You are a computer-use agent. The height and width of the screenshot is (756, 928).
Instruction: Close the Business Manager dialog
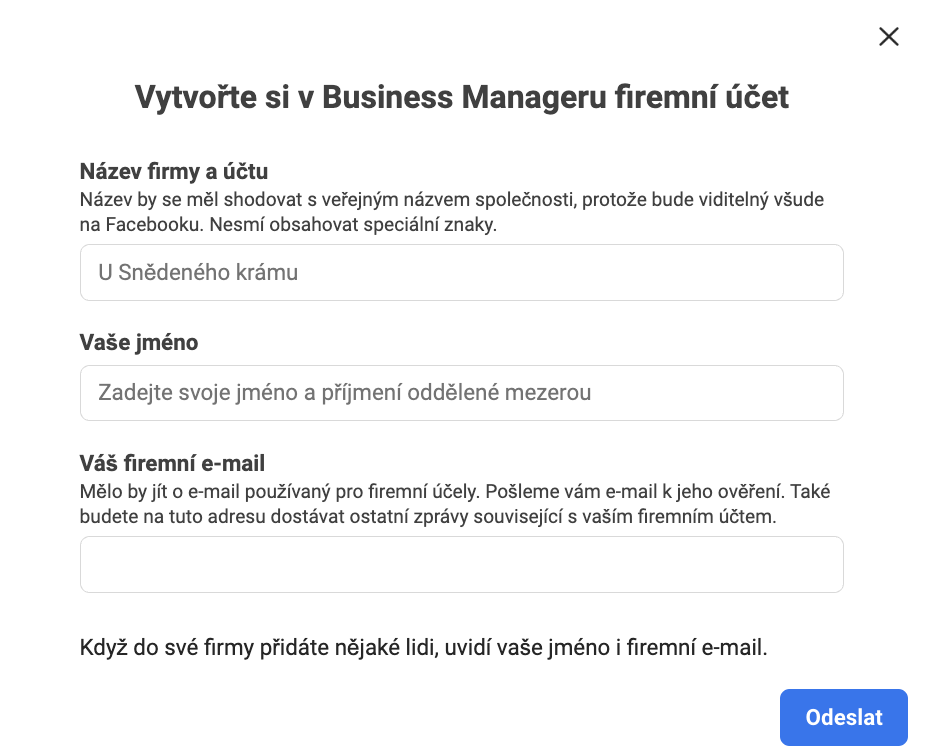888,37
